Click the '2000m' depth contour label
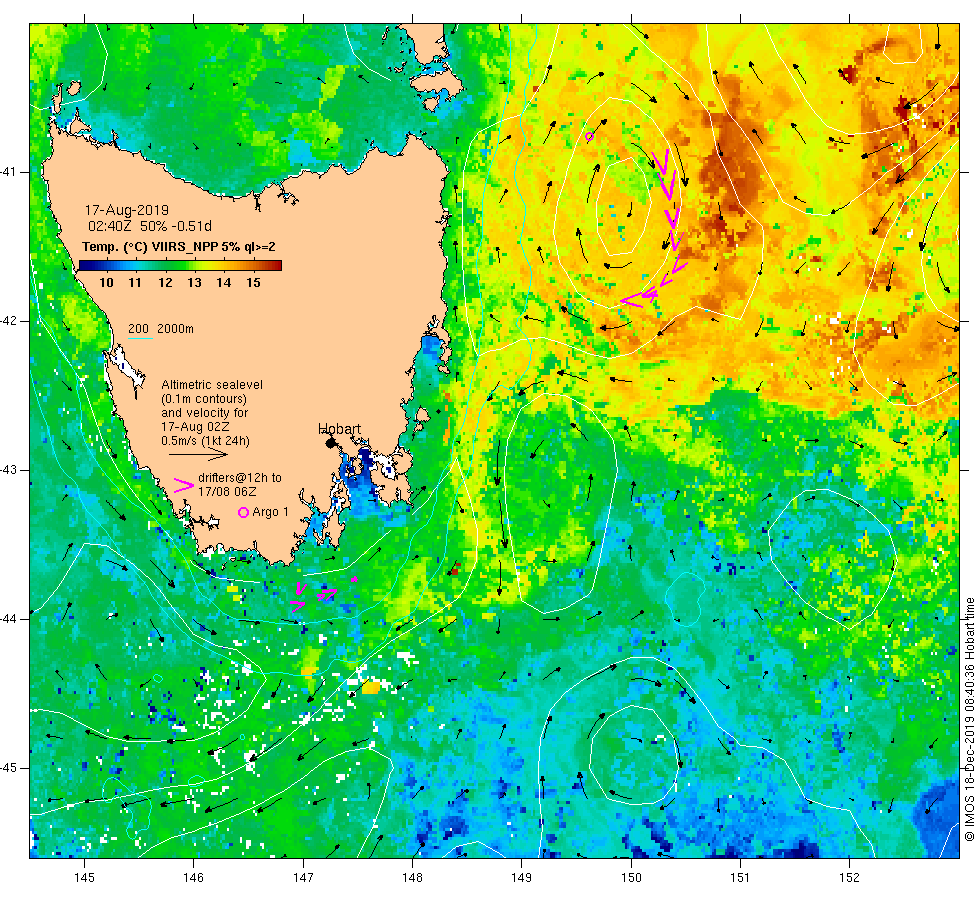 point(175,329)
